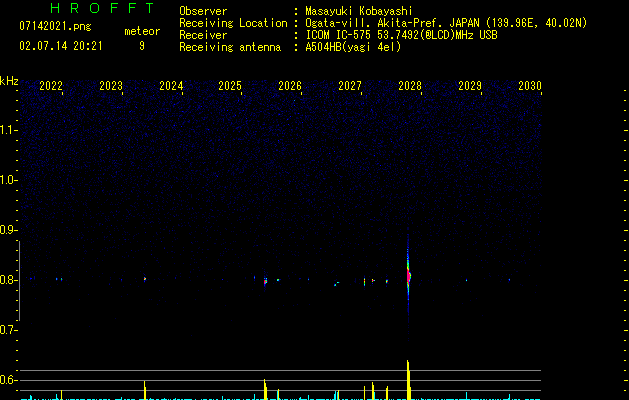Click the 0.8 frequency axis label
The height and width of the screenshot is (400, 629).
(7, 280)
